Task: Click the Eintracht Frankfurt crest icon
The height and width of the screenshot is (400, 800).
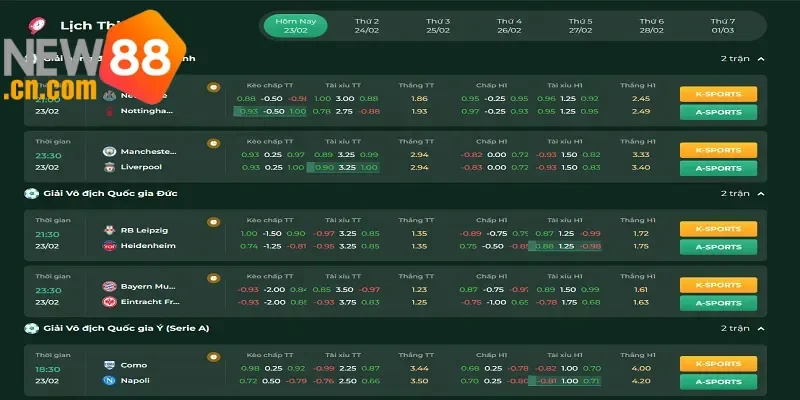Action: pyautogui.click(x=108, y=302)
